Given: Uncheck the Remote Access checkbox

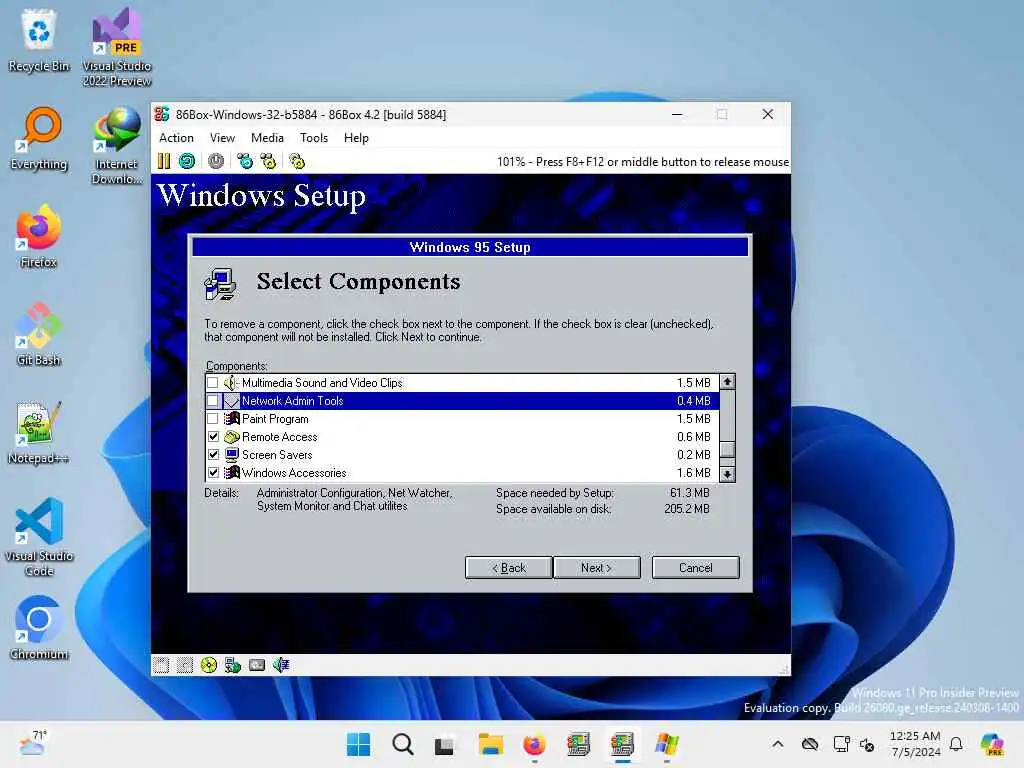Looking at the screenshot, I should coord(213,436).
